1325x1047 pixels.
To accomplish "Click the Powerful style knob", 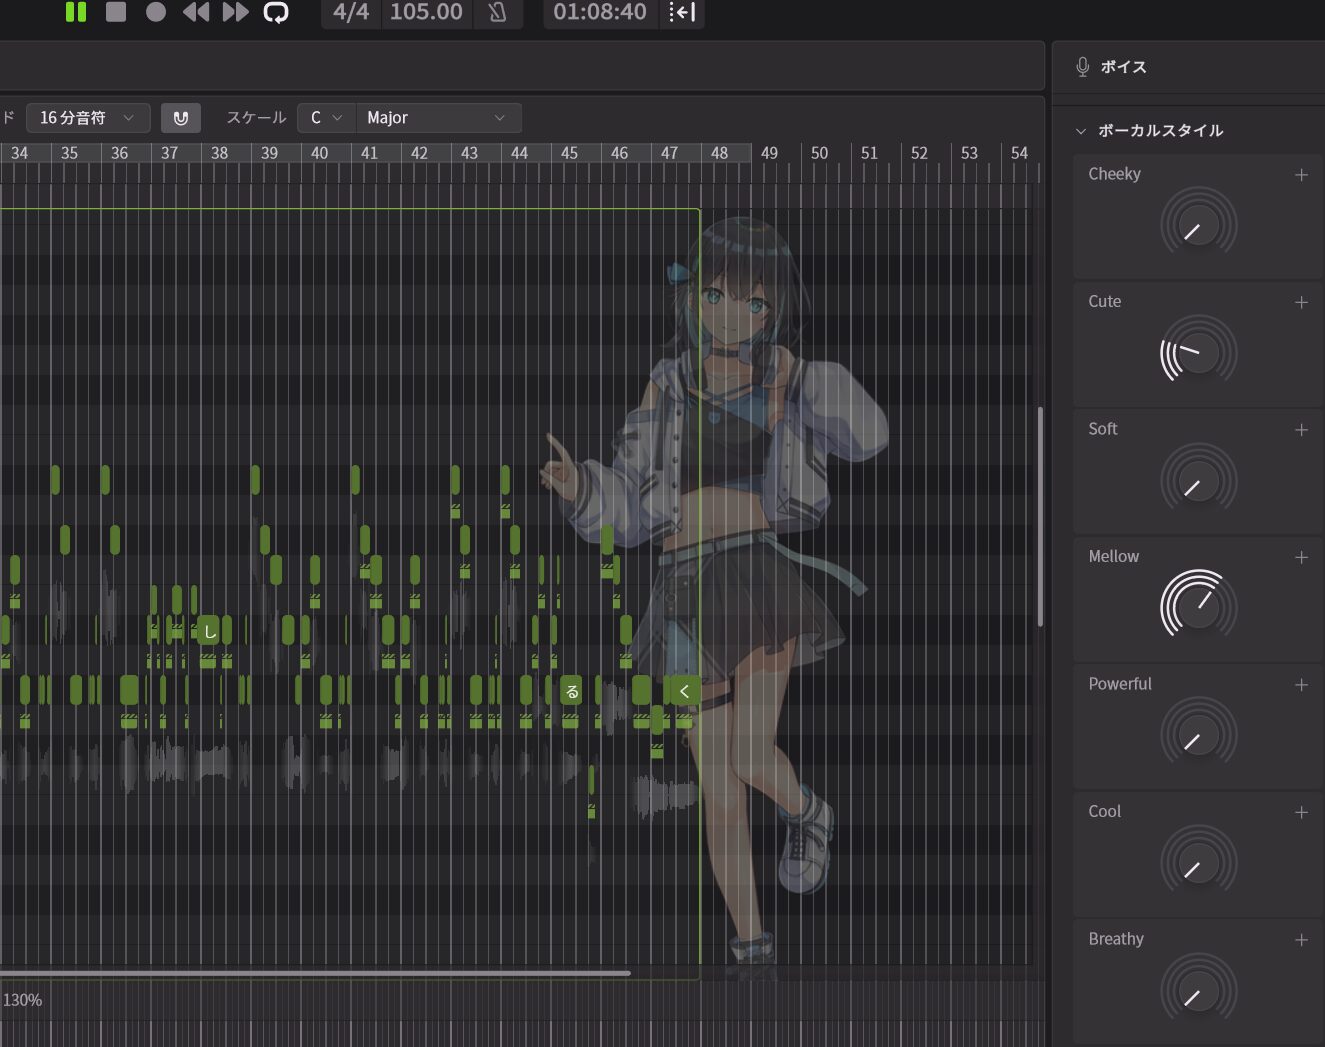I will pyautogui.click(x=1198, y=736).
